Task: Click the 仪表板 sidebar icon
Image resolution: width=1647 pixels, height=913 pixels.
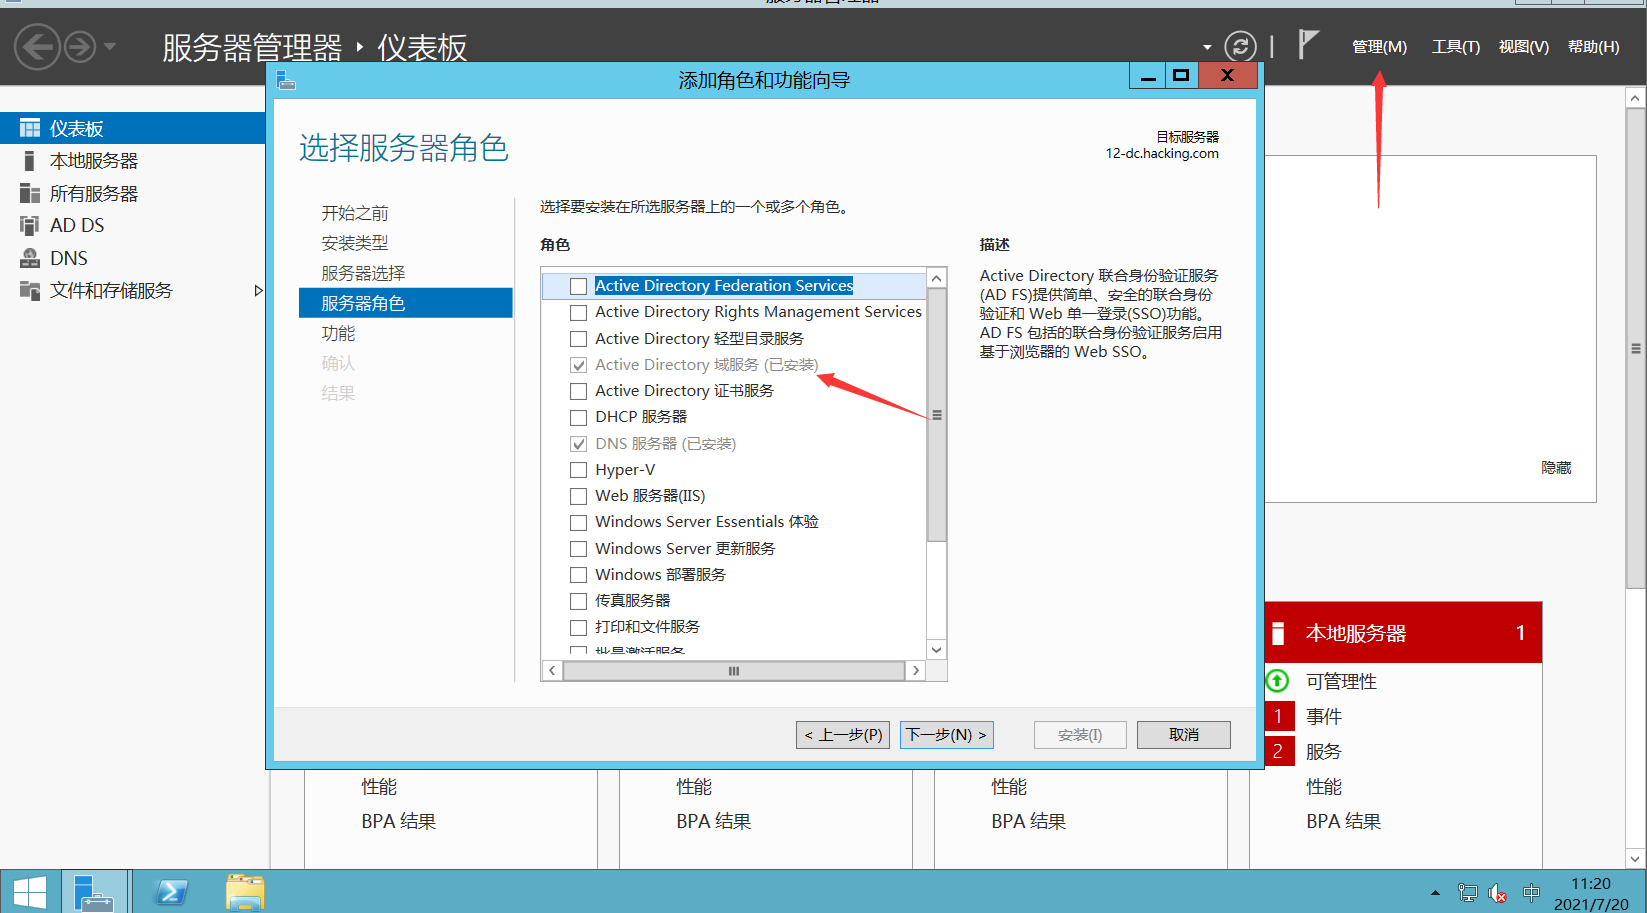Action: (30, 128)
